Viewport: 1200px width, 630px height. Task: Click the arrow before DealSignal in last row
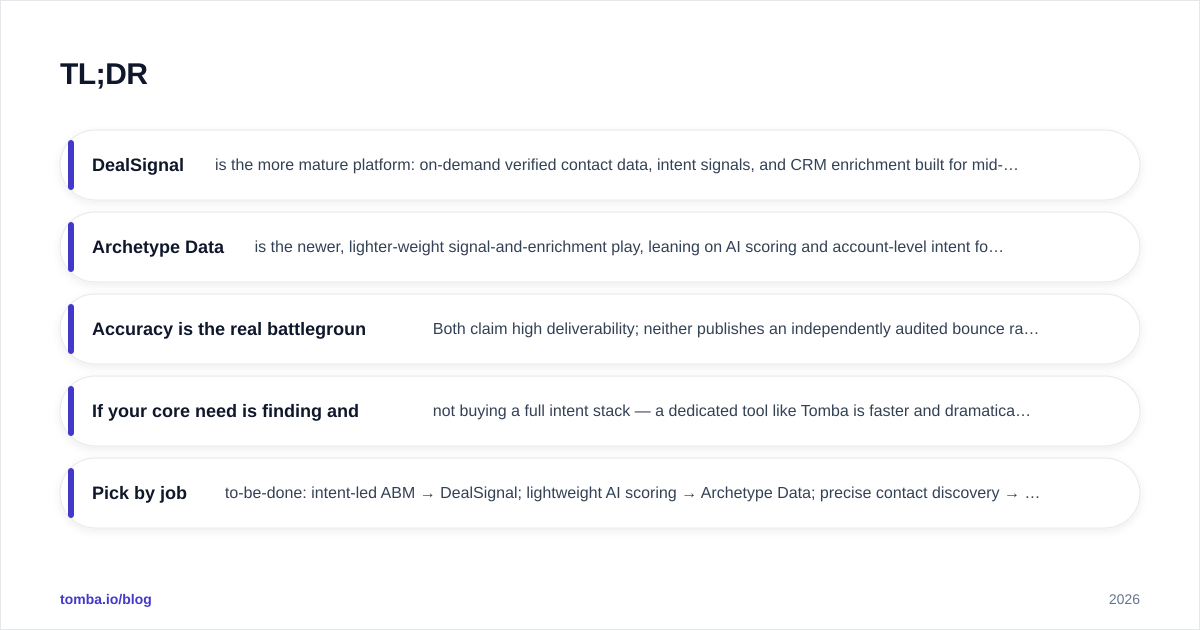[427, 494]
